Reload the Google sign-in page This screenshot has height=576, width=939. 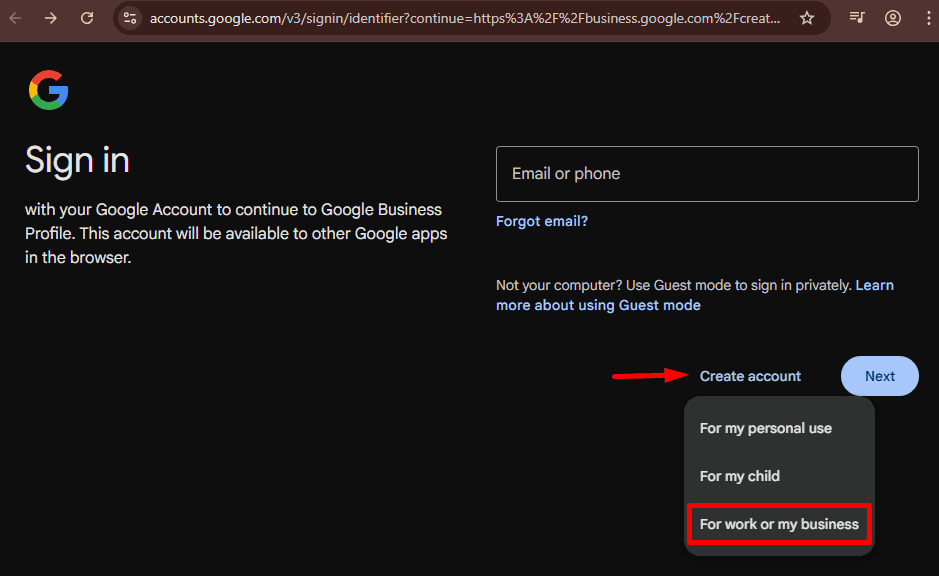tap(87, 18)
